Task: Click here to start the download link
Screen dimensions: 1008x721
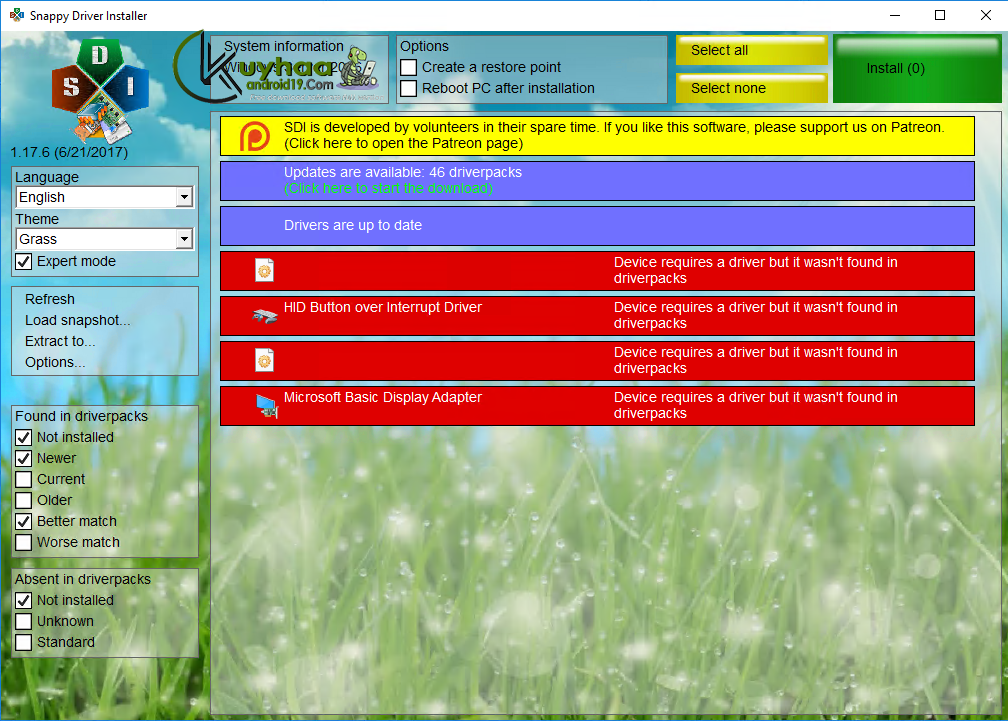Action: [x=388, y=188]
